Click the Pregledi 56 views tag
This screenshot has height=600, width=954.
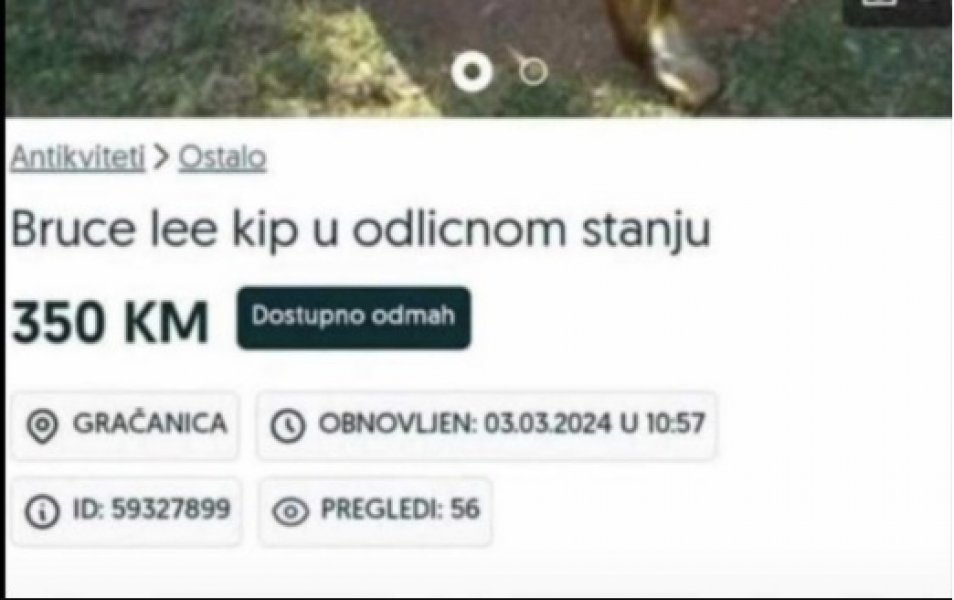click(375, 511)
